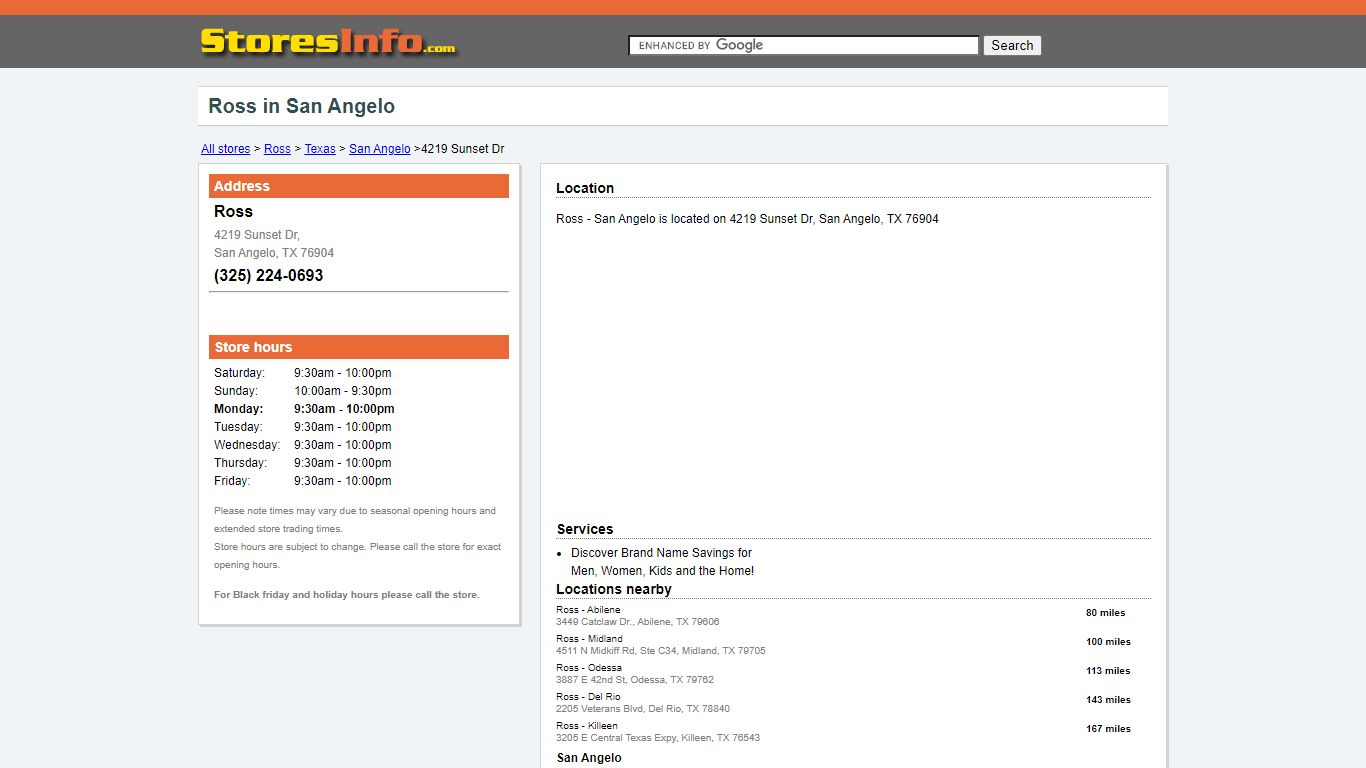Open the Ross - Midland nearby location
Viewport: 1366px width, 768px height.
pyautogui.click(x=589, y=639)
